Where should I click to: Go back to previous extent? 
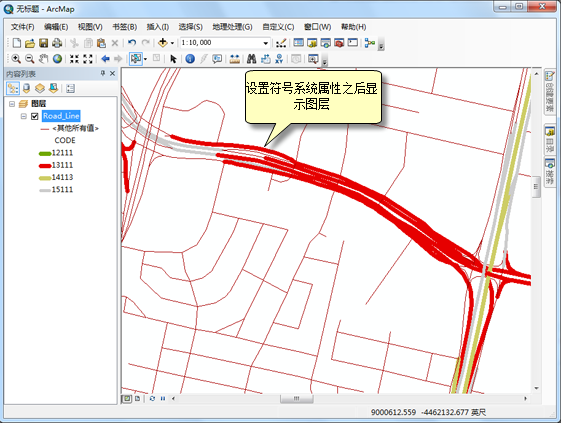(105, 59)
